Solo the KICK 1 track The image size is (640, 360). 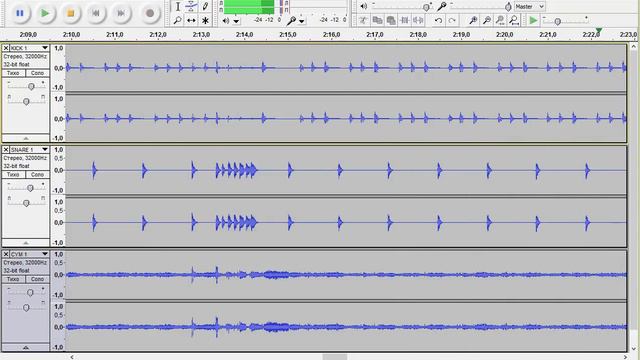[37, 73]
